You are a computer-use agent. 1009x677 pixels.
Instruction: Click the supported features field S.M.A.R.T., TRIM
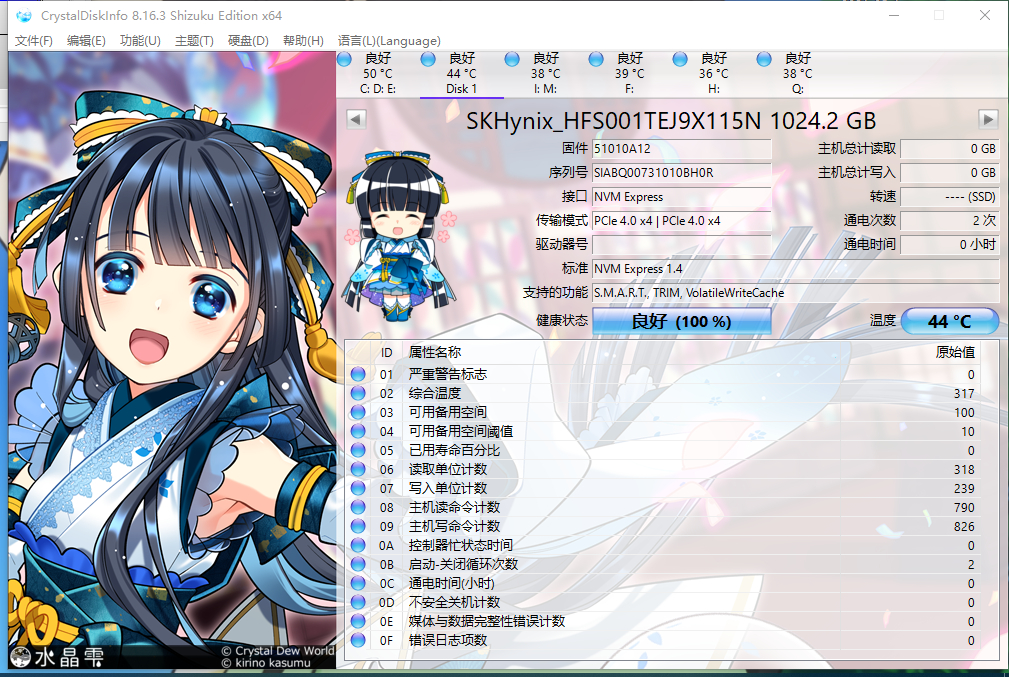[795, 293]
